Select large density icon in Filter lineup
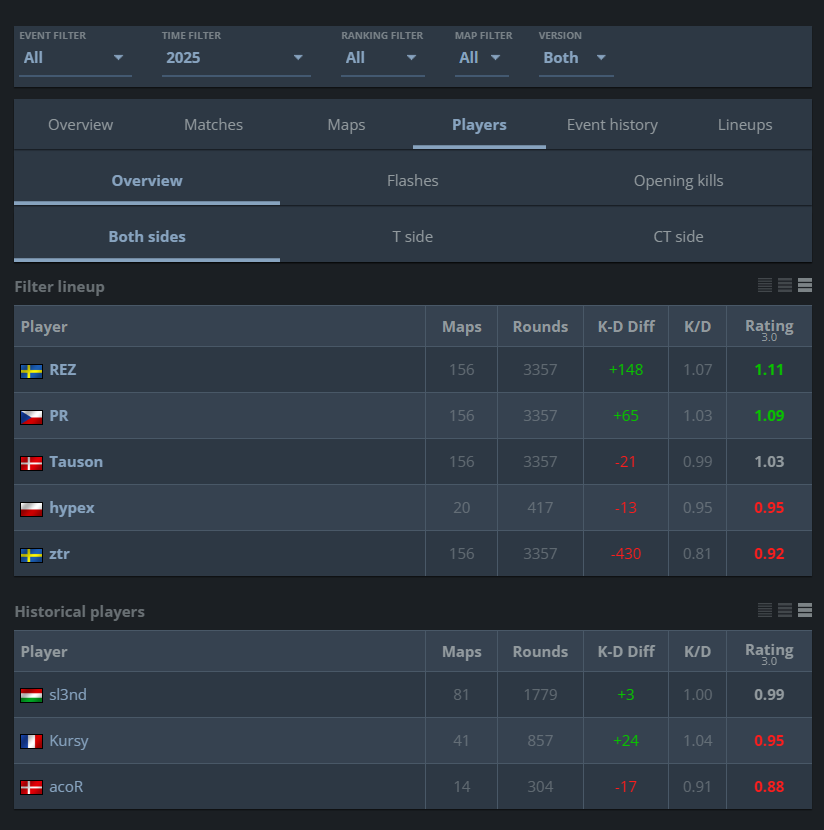Screen dimensions: 824x830 click(805, 285)
